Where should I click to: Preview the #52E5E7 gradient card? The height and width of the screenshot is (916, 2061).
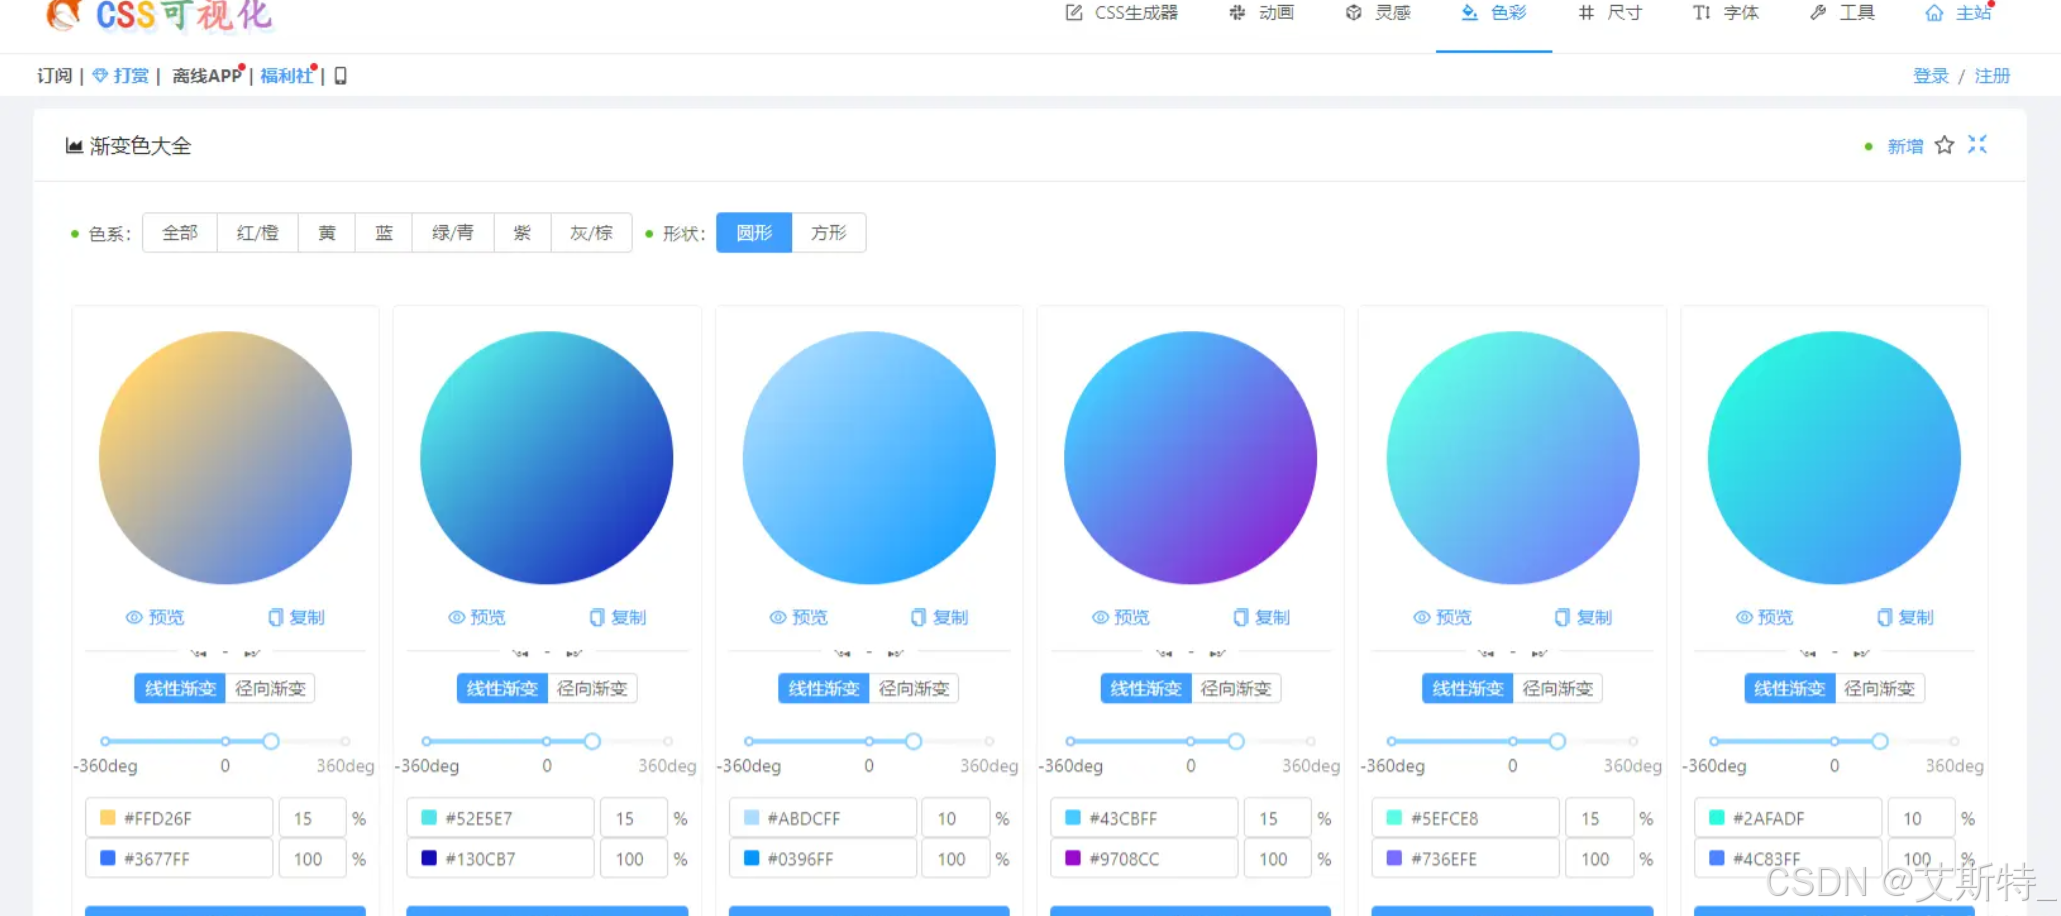click(x=477, y=617)
